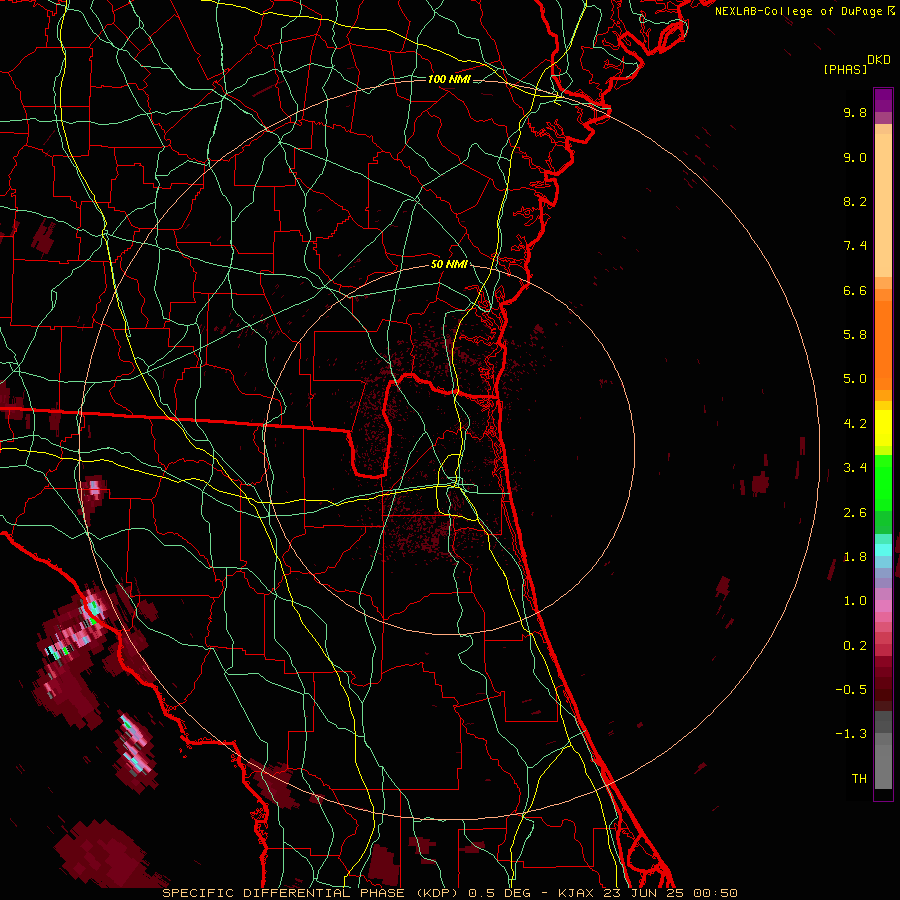Image resolution: width=900 pixels, height=900 pixels.
Task: Click the TH threshold label
Action: 859,779
